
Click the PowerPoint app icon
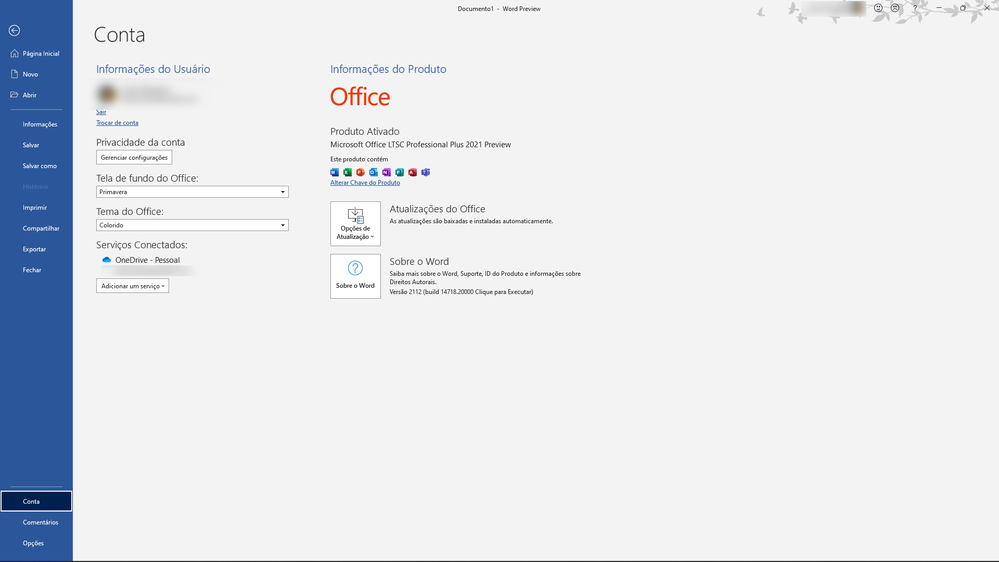[361, 172]
